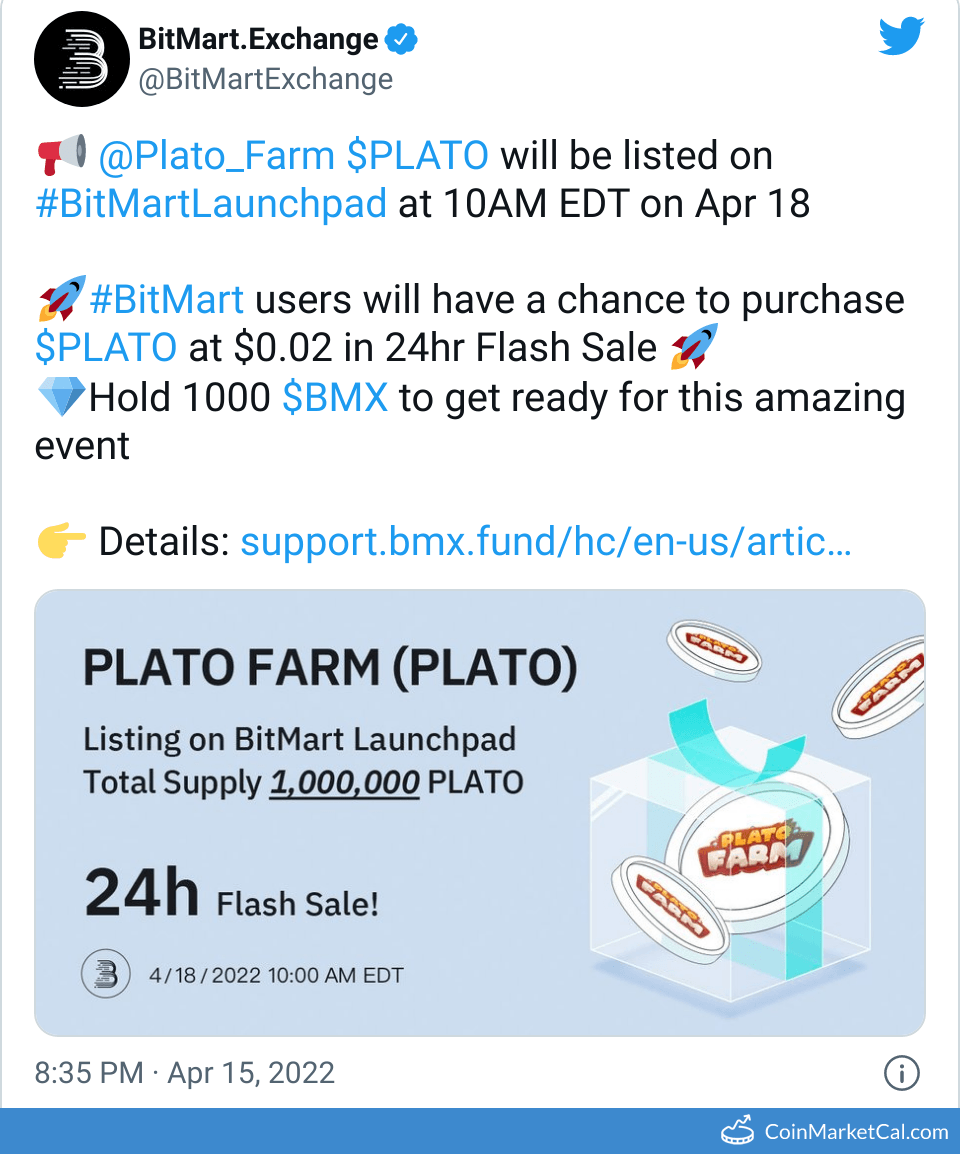Open the BitMart.Exchange display name

[x=258, y=40]
